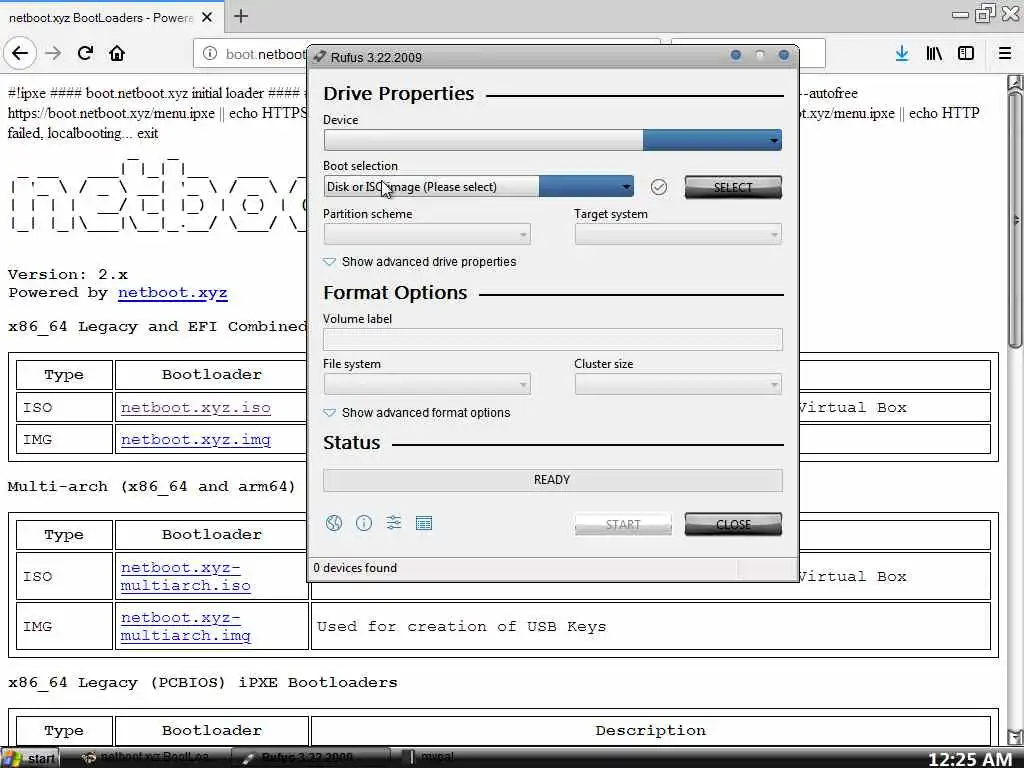Expand Show advanced format options
1024x768 pixels.
[417, 413]
